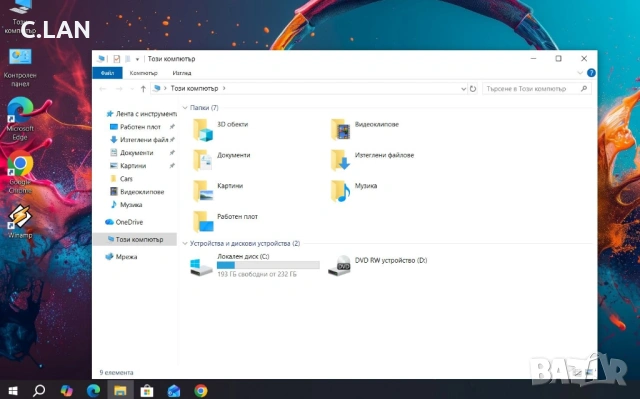
Task: Select the Локален диск (C:) drive
Action: click(255, 265)
